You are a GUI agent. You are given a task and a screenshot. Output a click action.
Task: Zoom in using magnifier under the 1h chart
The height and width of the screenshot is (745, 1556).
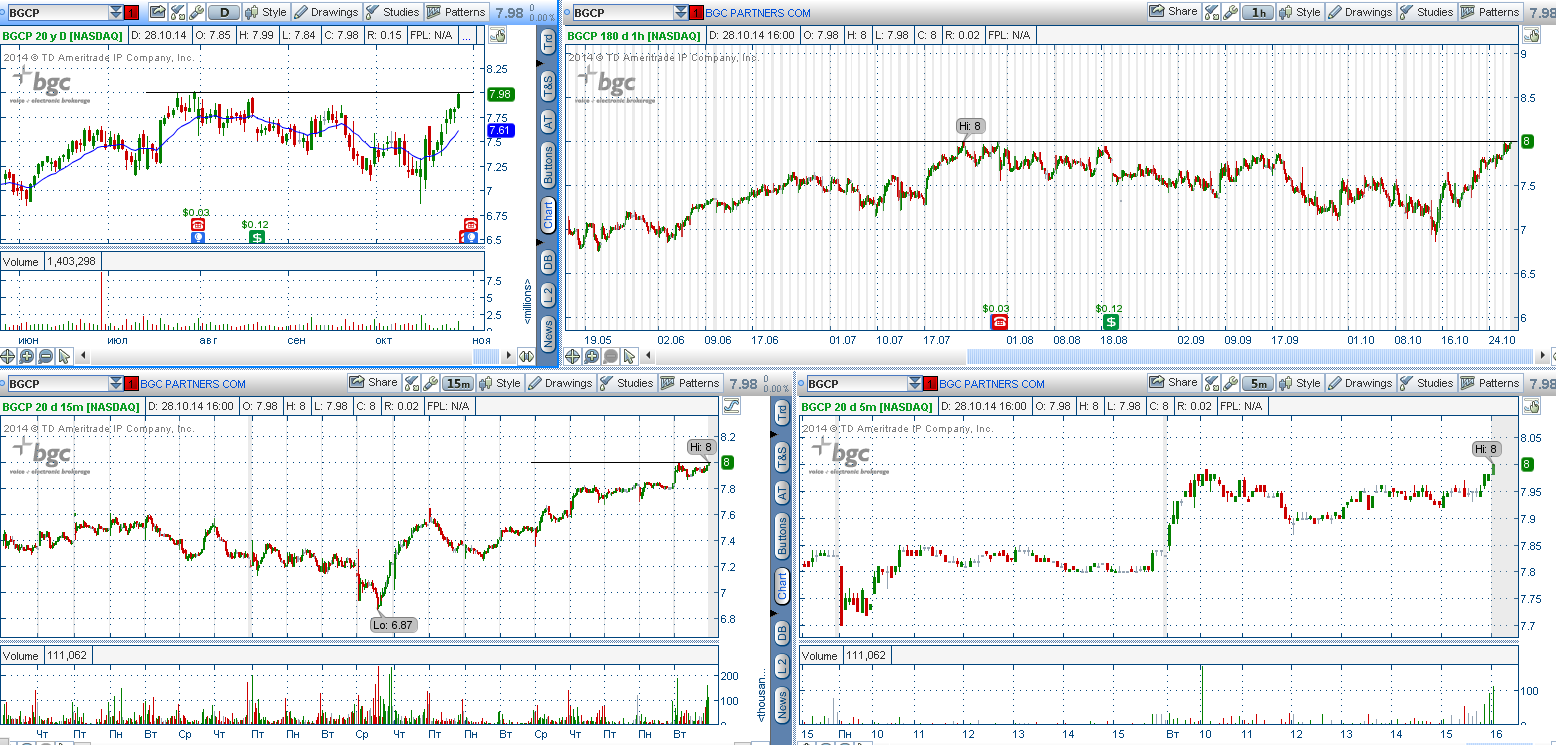tap(592, 356)
